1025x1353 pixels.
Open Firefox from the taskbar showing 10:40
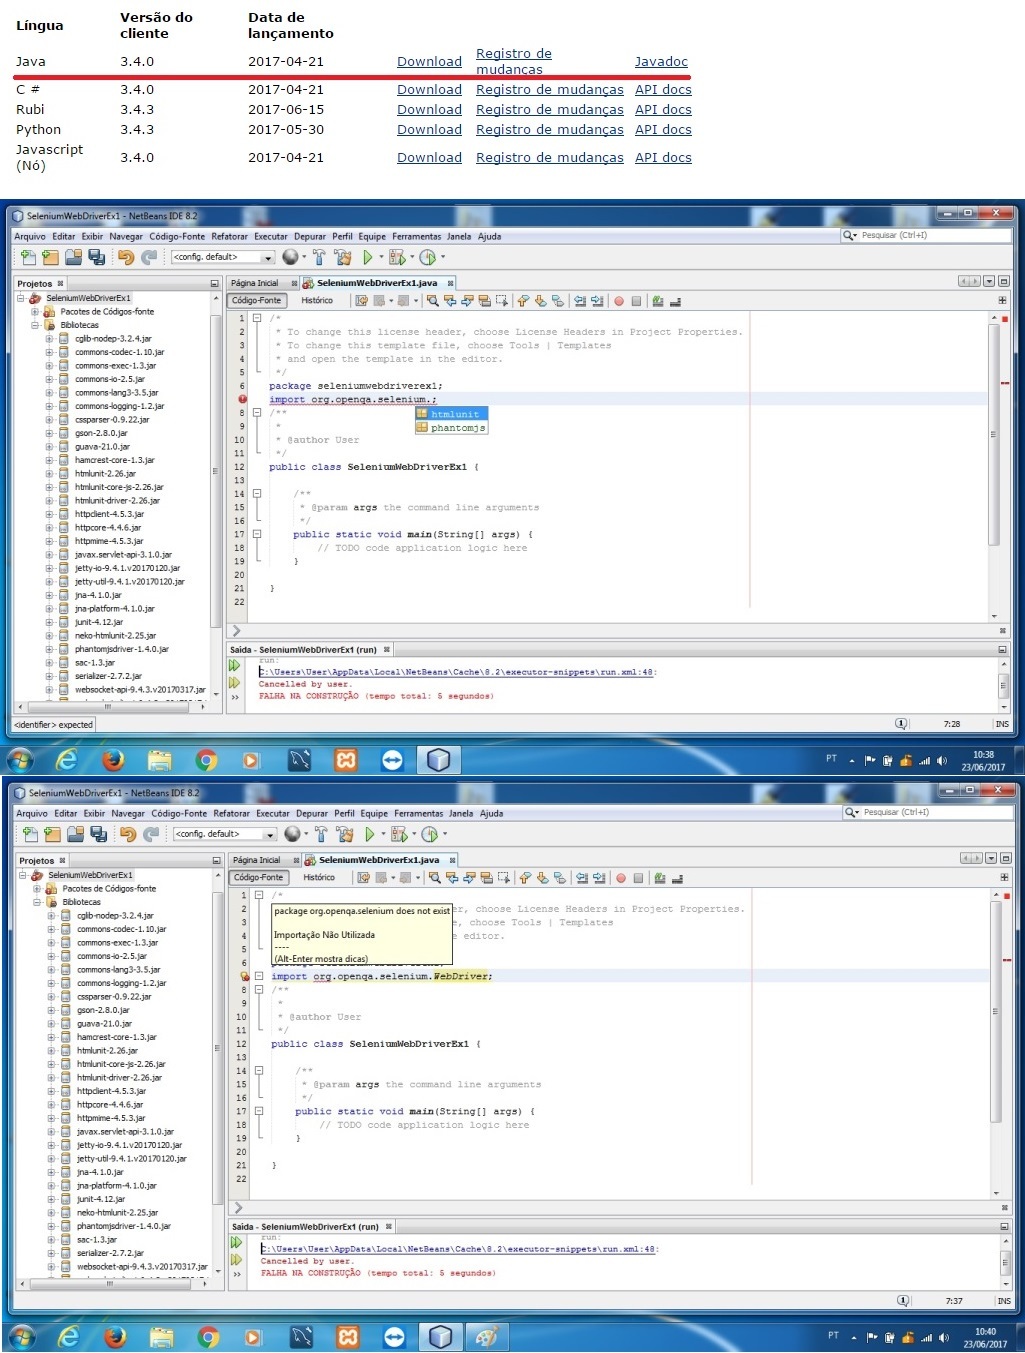coord(115,1336)
